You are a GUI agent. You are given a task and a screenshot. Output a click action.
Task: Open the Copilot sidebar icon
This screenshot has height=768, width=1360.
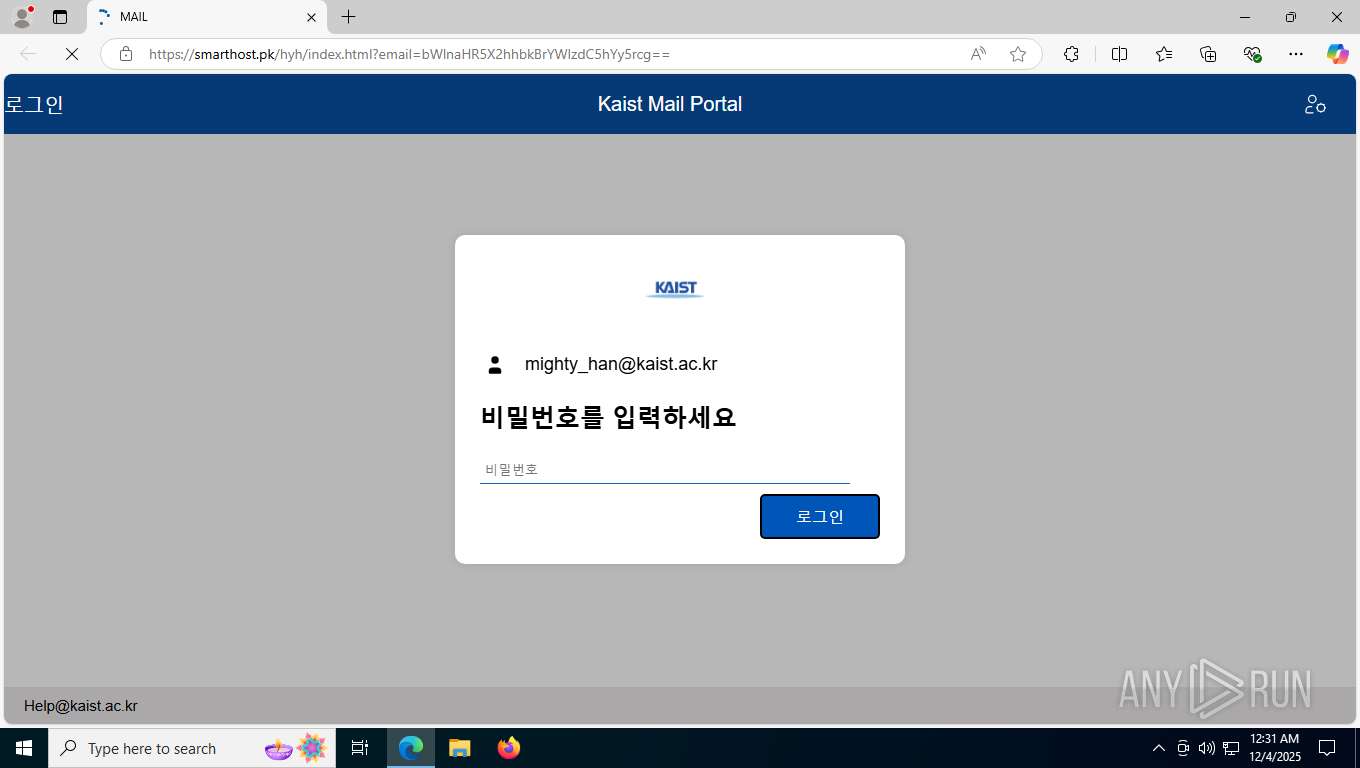click(x=1338, y=54)
